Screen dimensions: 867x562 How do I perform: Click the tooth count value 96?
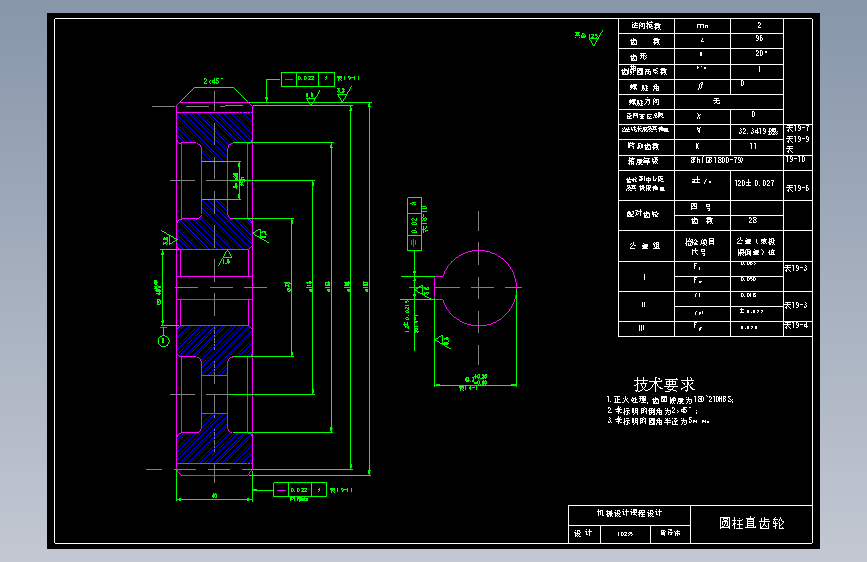pos(759,39)
